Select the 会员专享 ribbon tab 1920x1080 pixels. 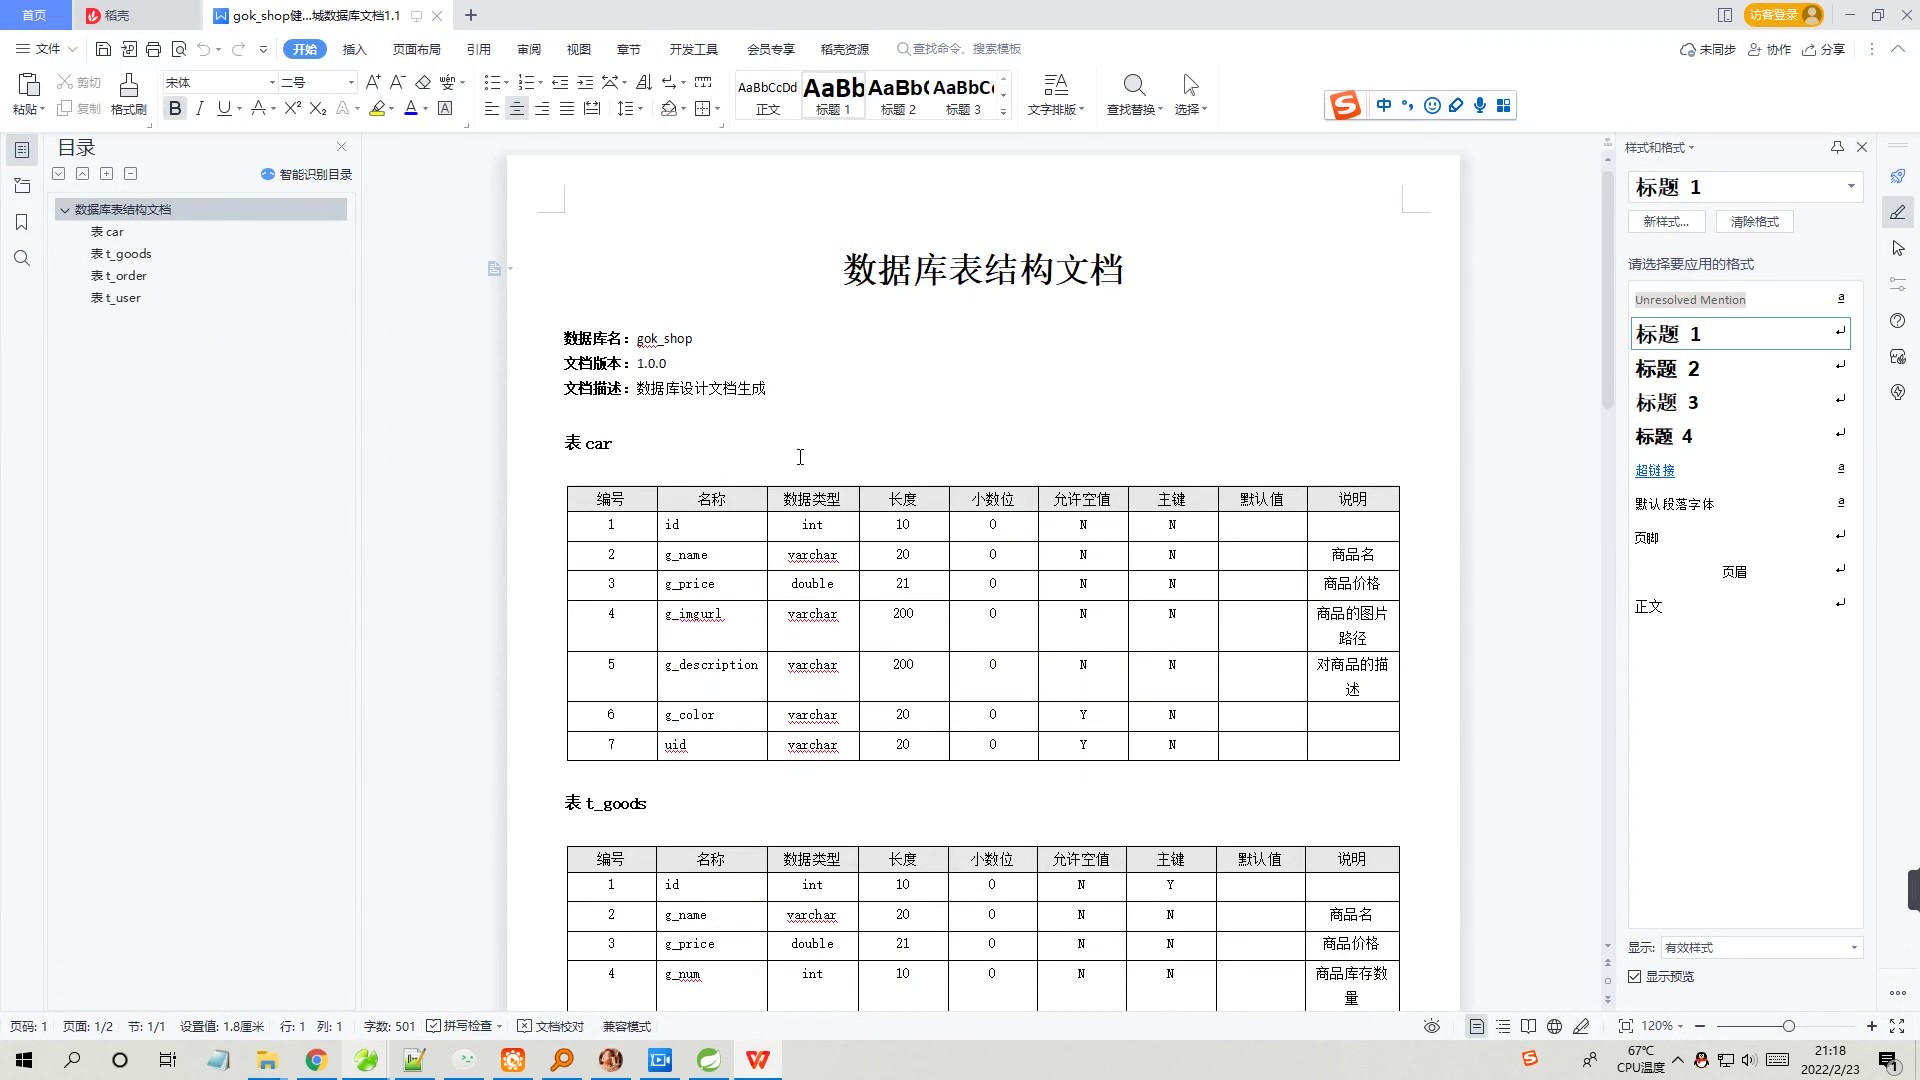[769, 49]
